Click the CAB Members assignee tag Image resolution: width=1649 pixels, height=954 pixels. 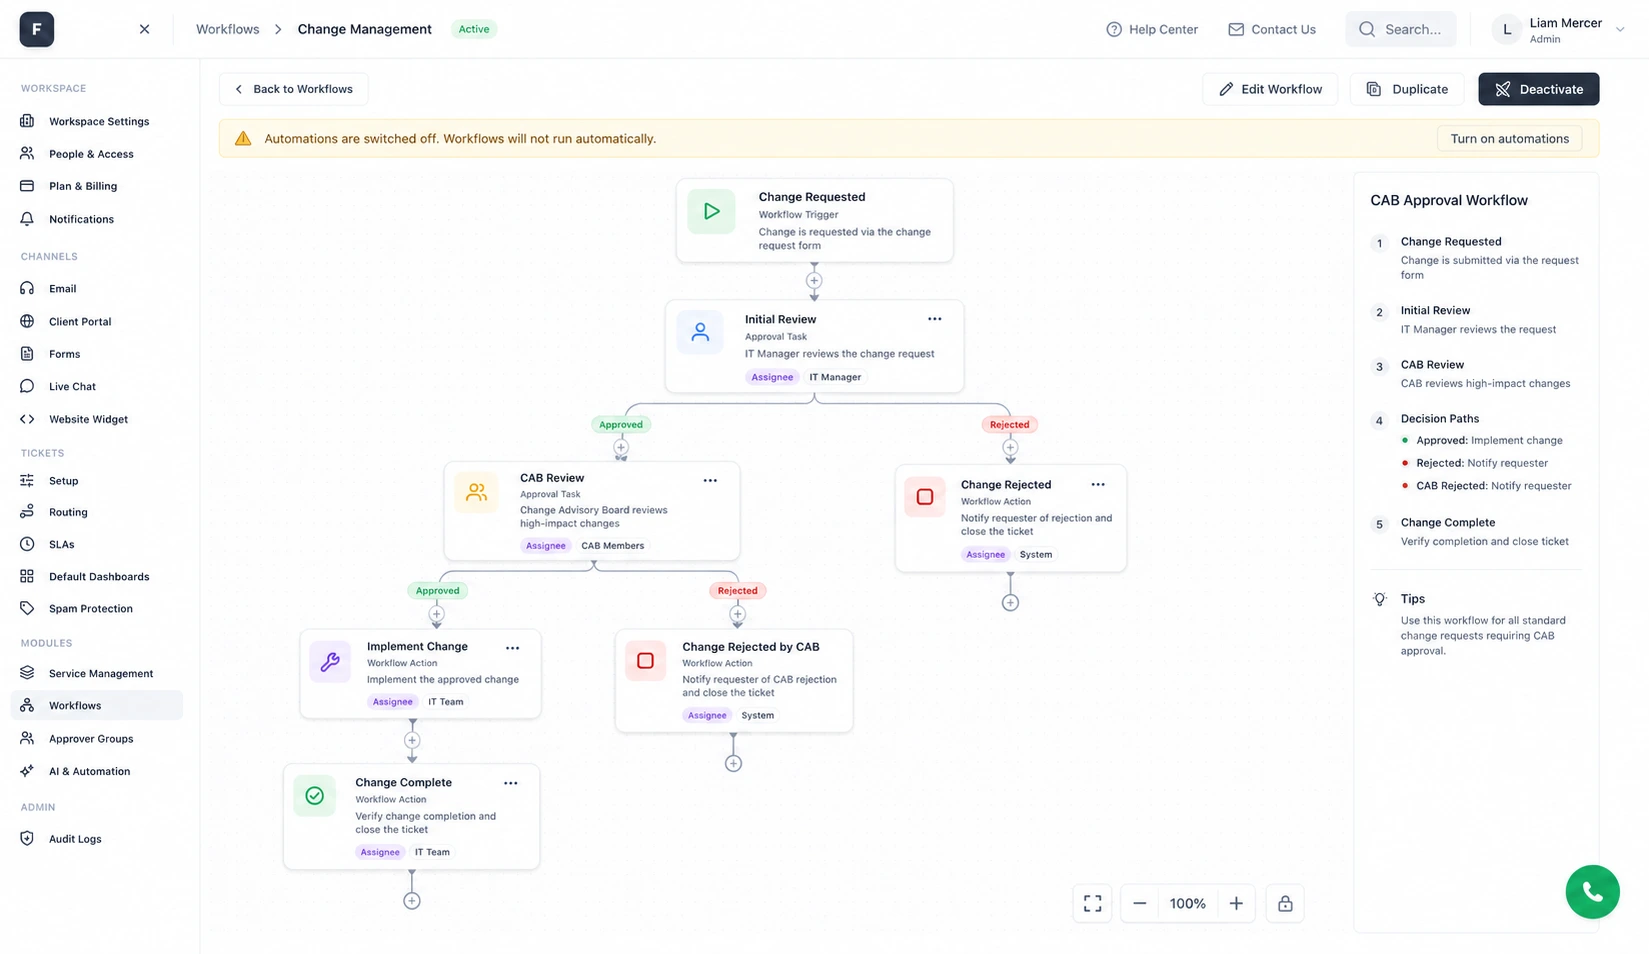(x=613, y=546)
